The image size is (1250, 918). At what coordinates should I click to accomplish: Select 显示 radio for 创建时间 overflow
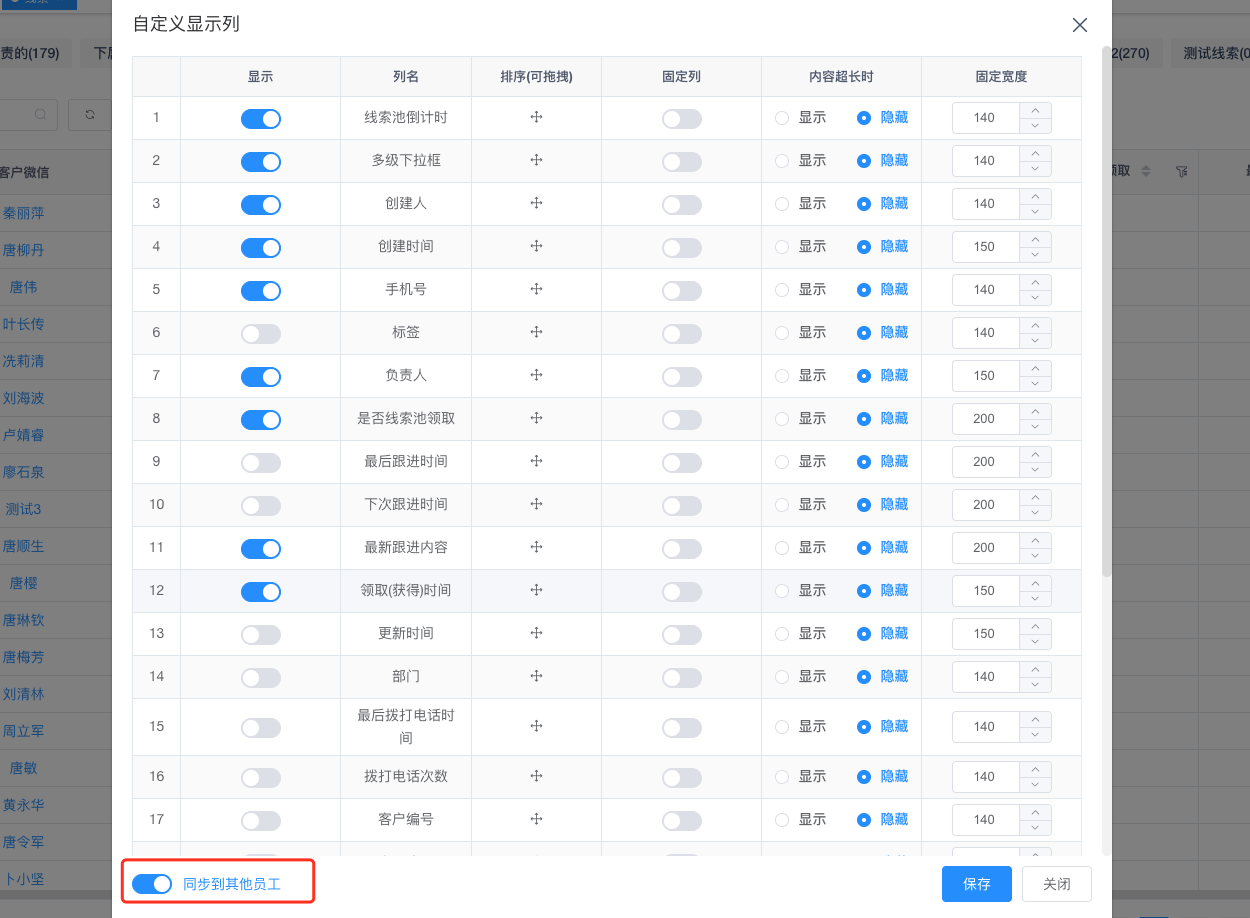(782, 247)
